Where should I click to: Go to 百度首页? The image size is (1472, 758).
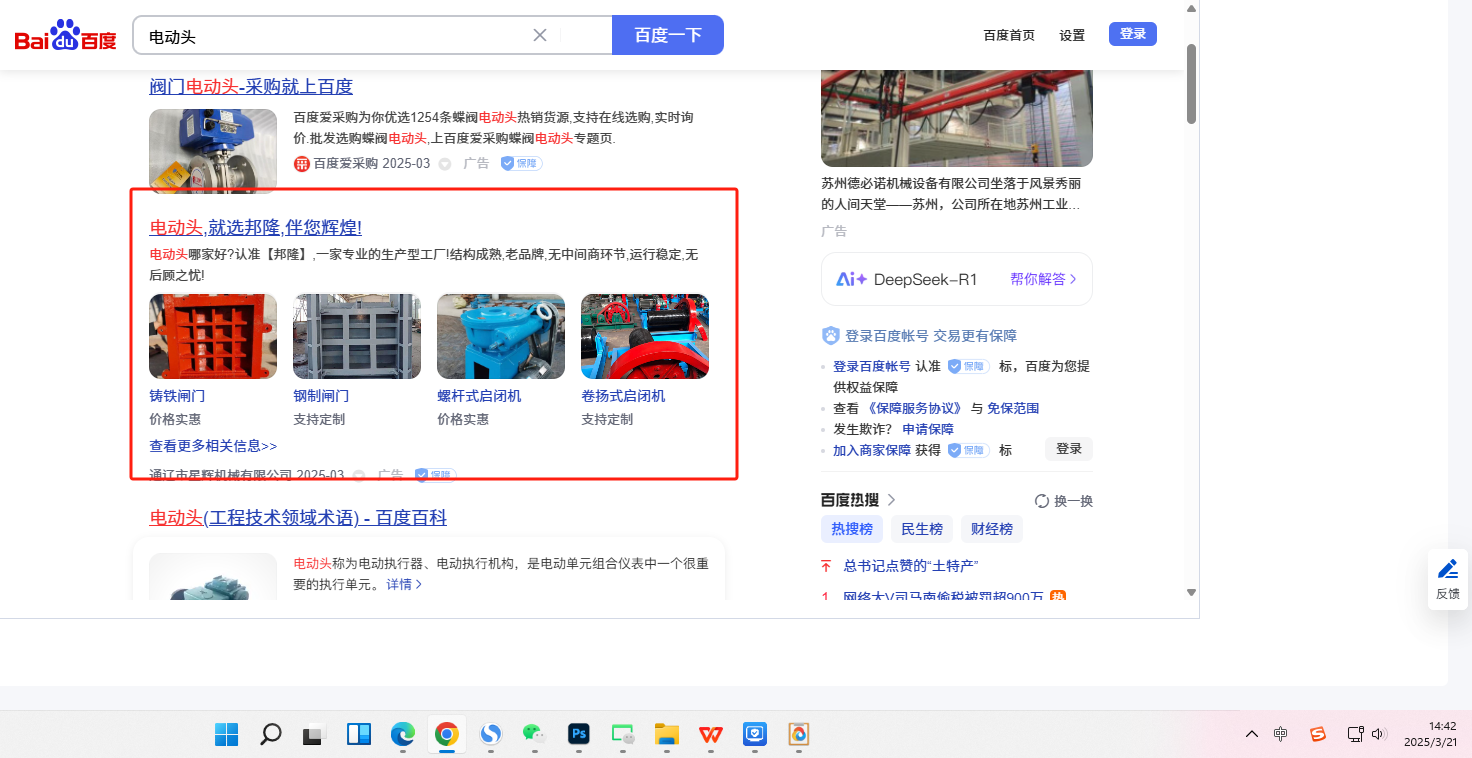point(1009,35)
